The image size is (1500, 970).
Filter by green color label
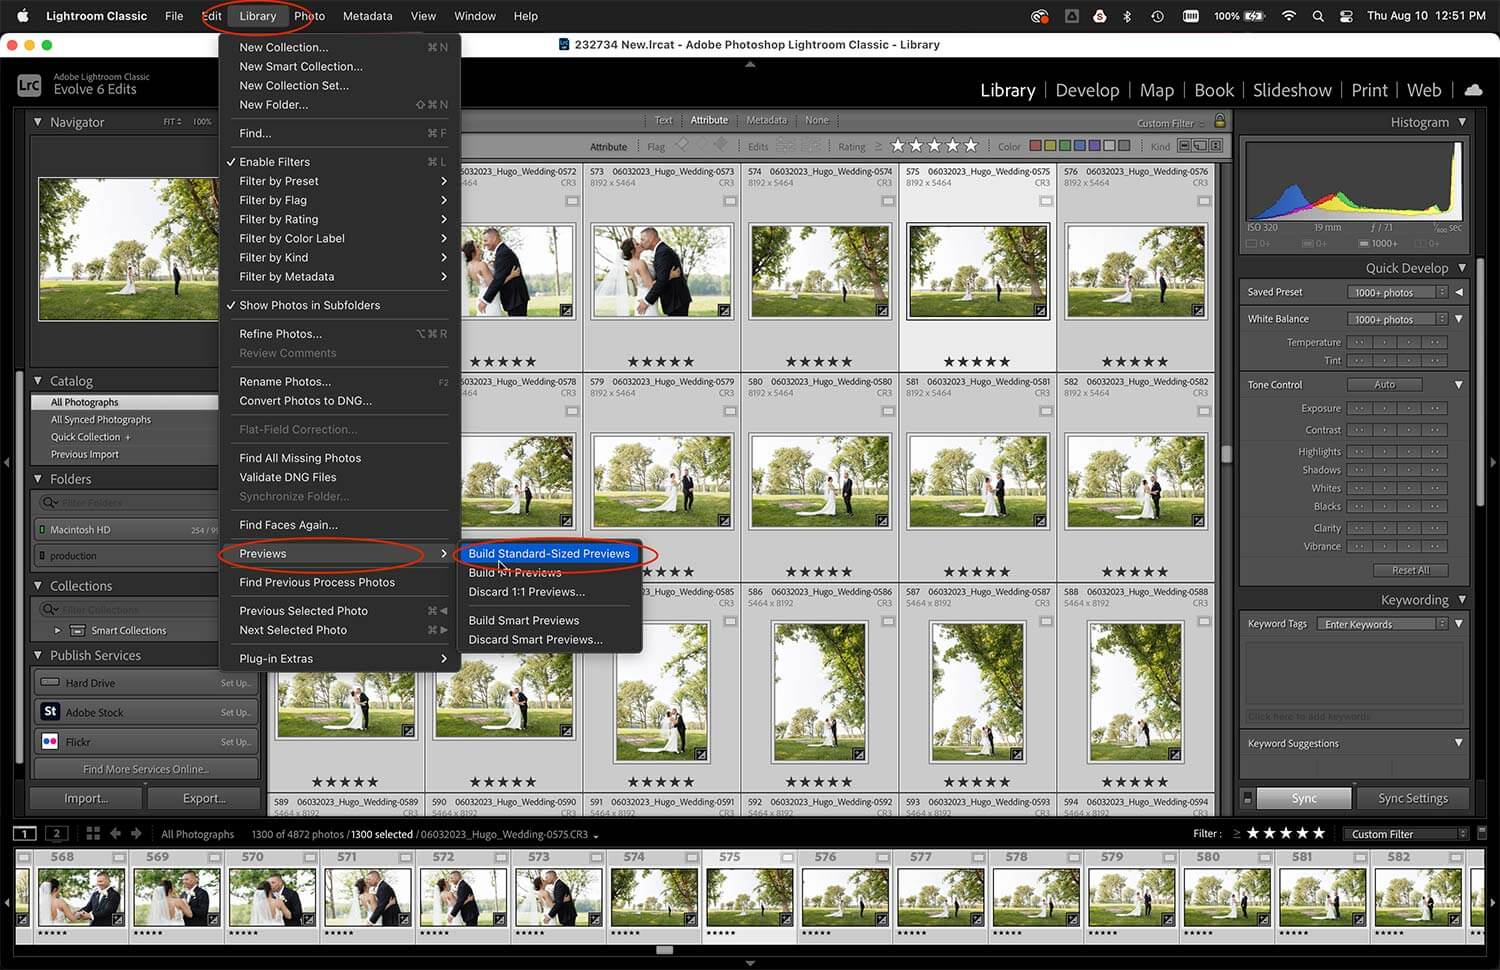point(1065,146)
